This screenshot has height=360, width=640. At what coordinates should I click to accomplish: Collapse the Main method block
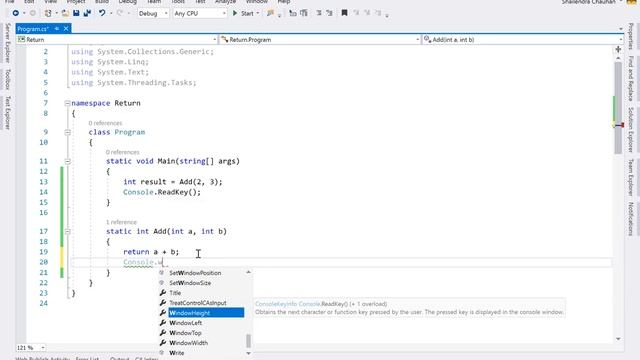(67, 161)
